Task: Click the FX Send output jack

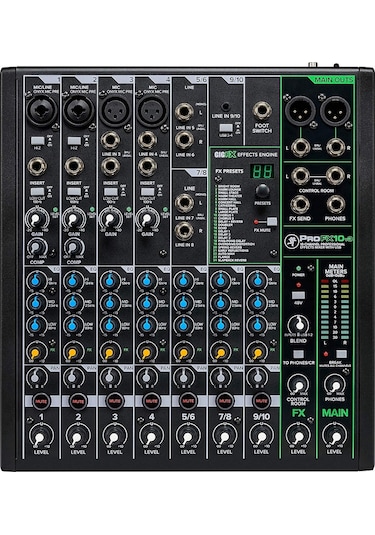Action: point(300,205)
